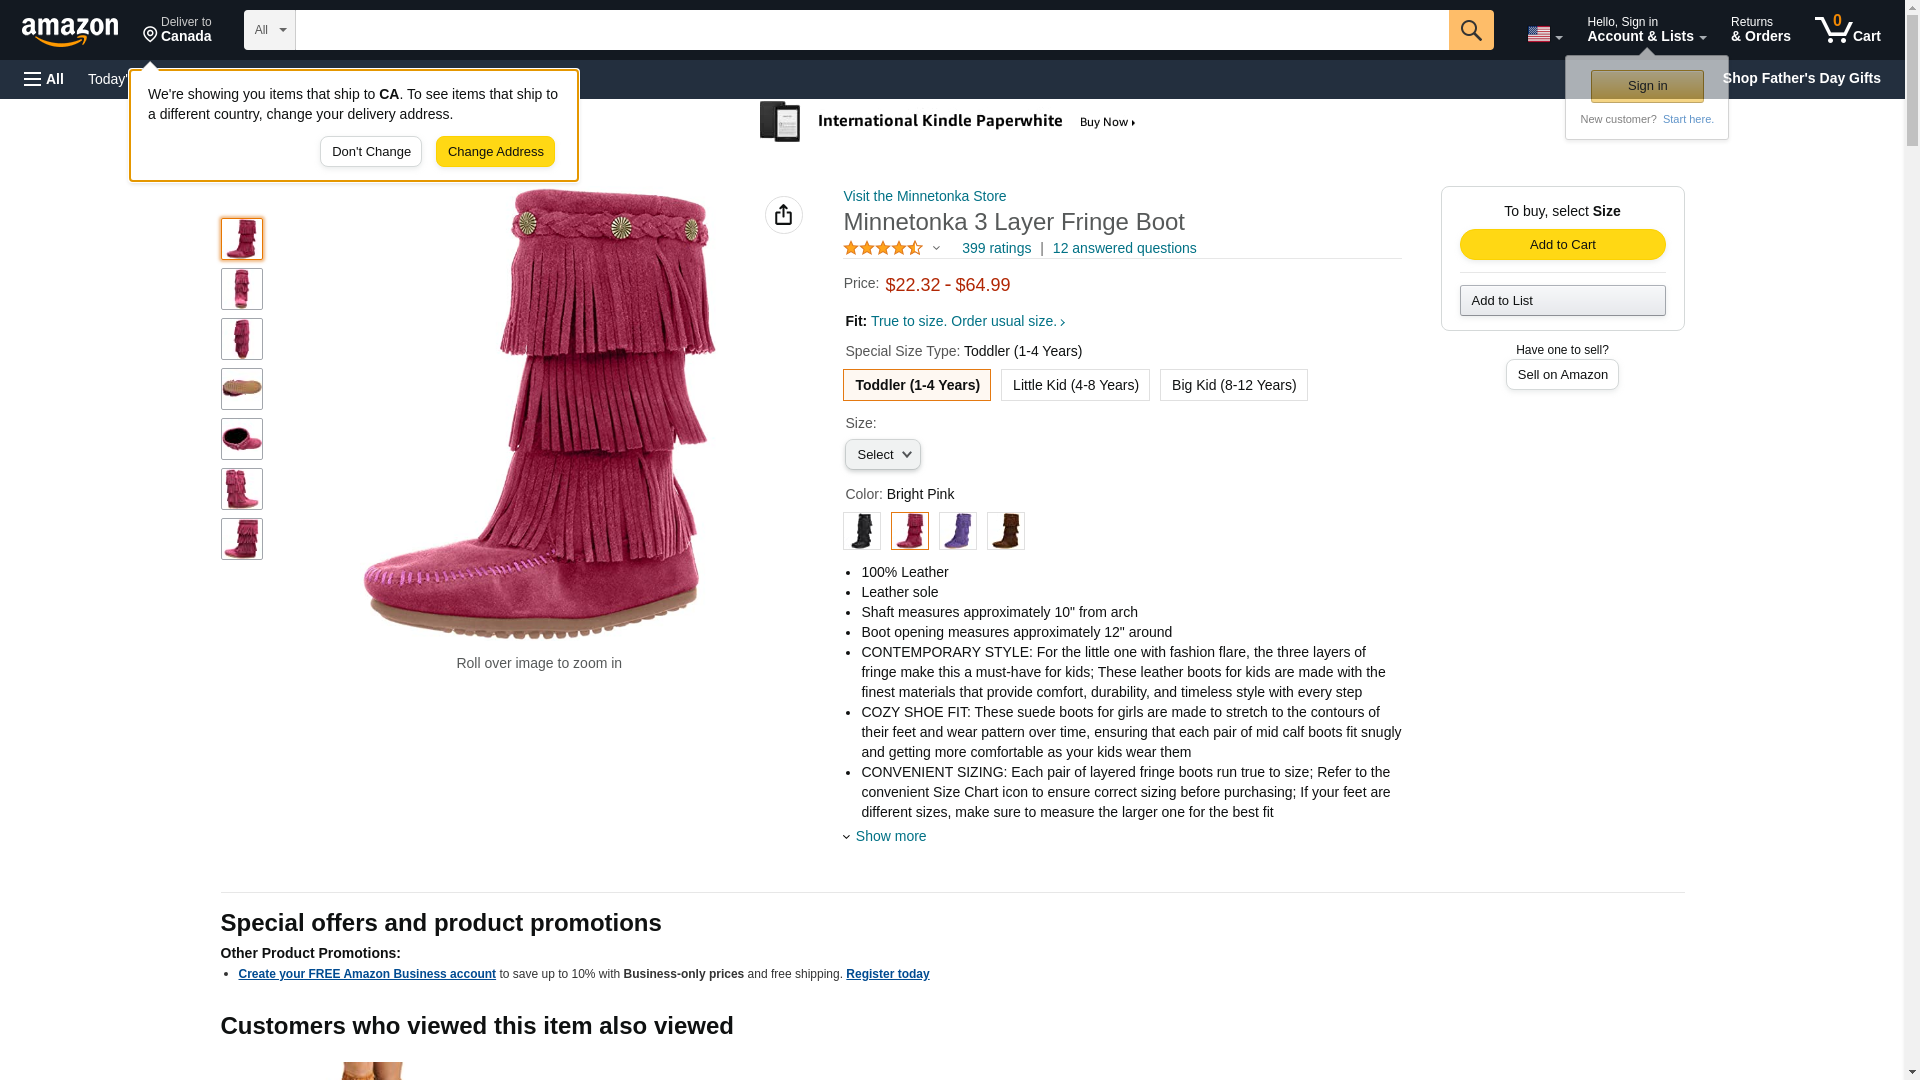
Task: Click the star rating icons
Action: pos(883,248)
